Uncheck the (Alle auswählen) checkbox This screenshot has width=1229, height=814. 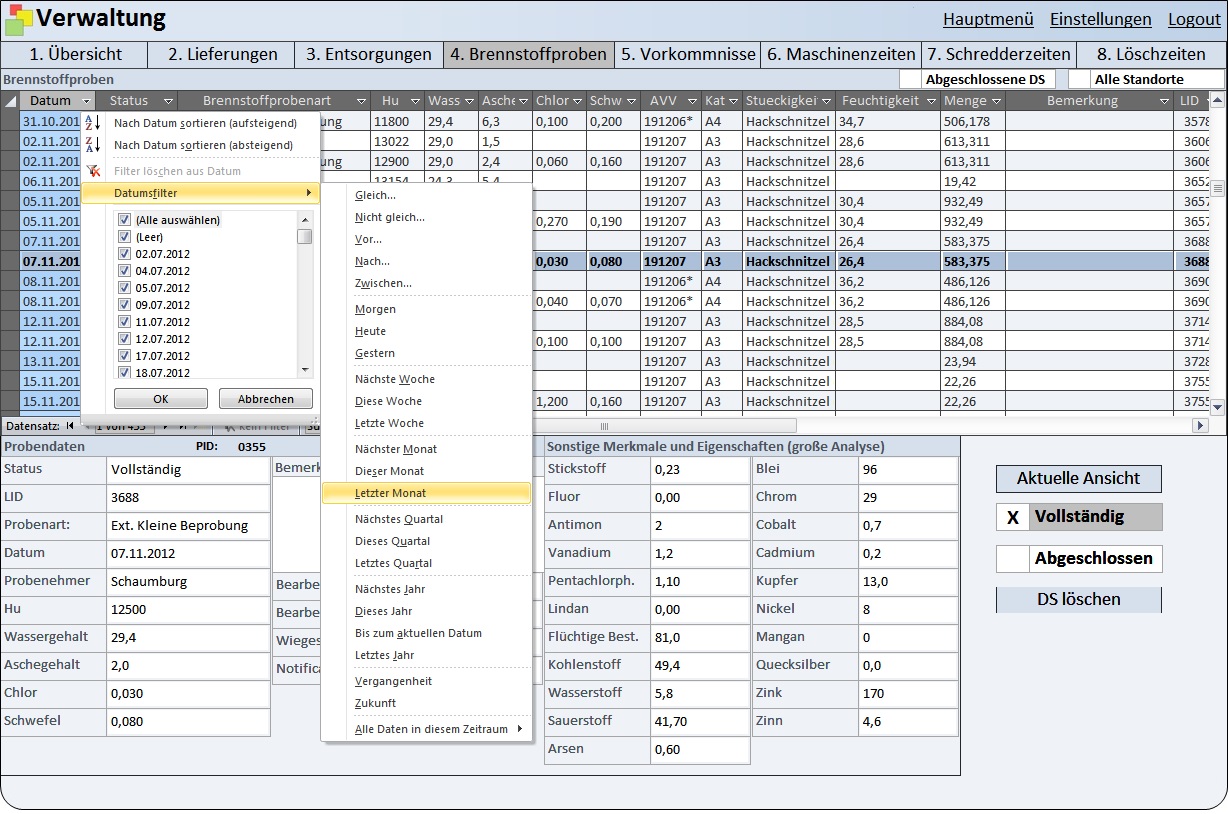tap(125, 220)
